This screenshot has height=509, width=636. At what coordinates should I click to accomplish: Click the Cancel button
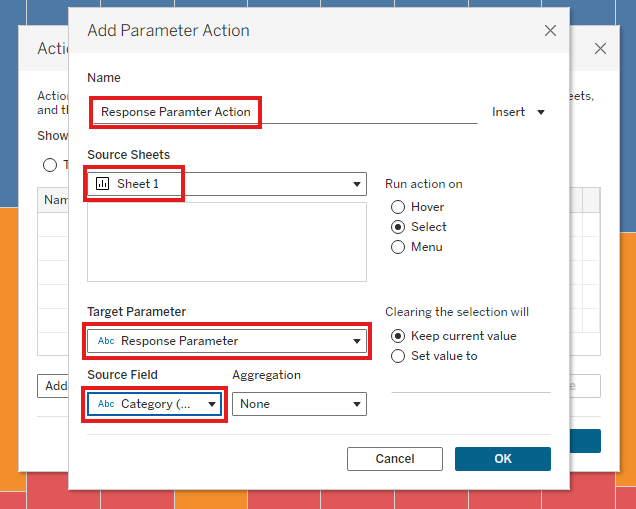coord(395,459)
